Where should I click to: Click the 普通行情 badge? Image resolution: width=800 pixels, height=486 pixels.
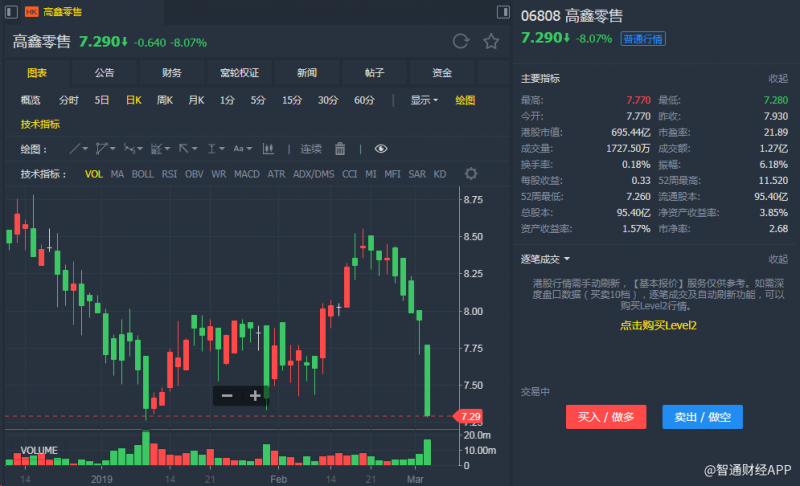pos(643,39)
